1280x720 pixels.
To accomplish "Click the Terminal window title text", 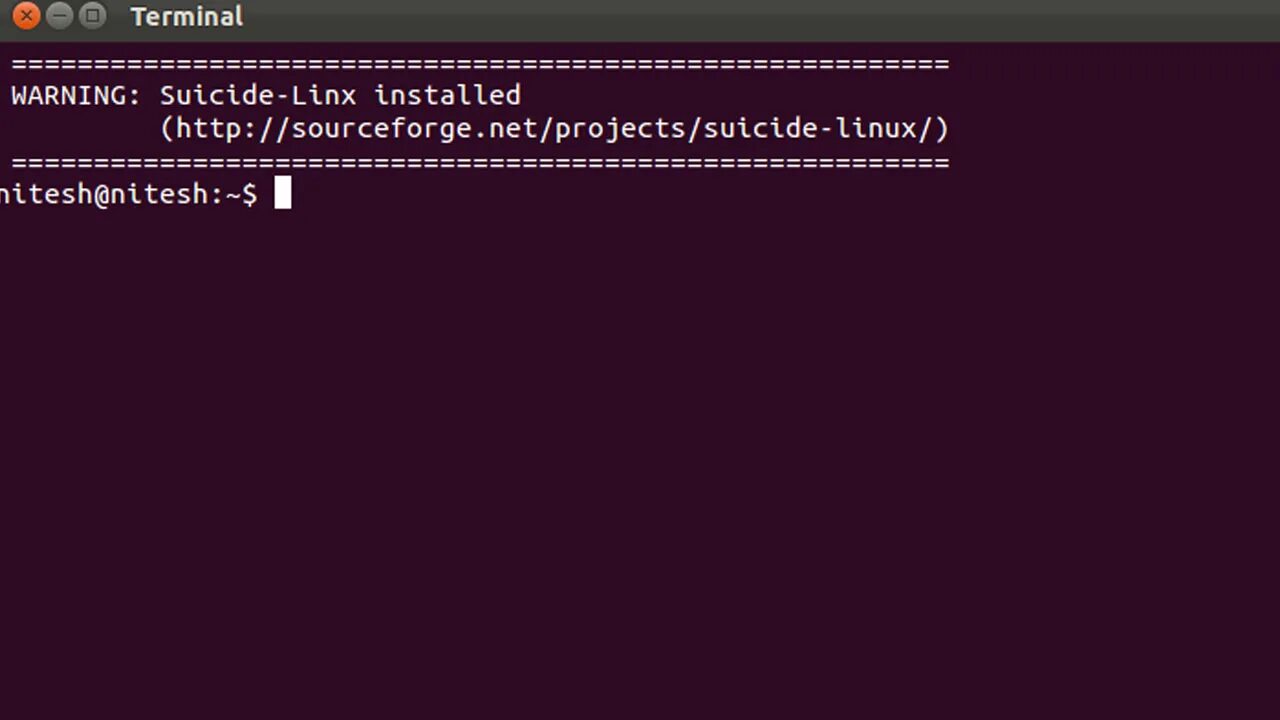I will 187,17.
